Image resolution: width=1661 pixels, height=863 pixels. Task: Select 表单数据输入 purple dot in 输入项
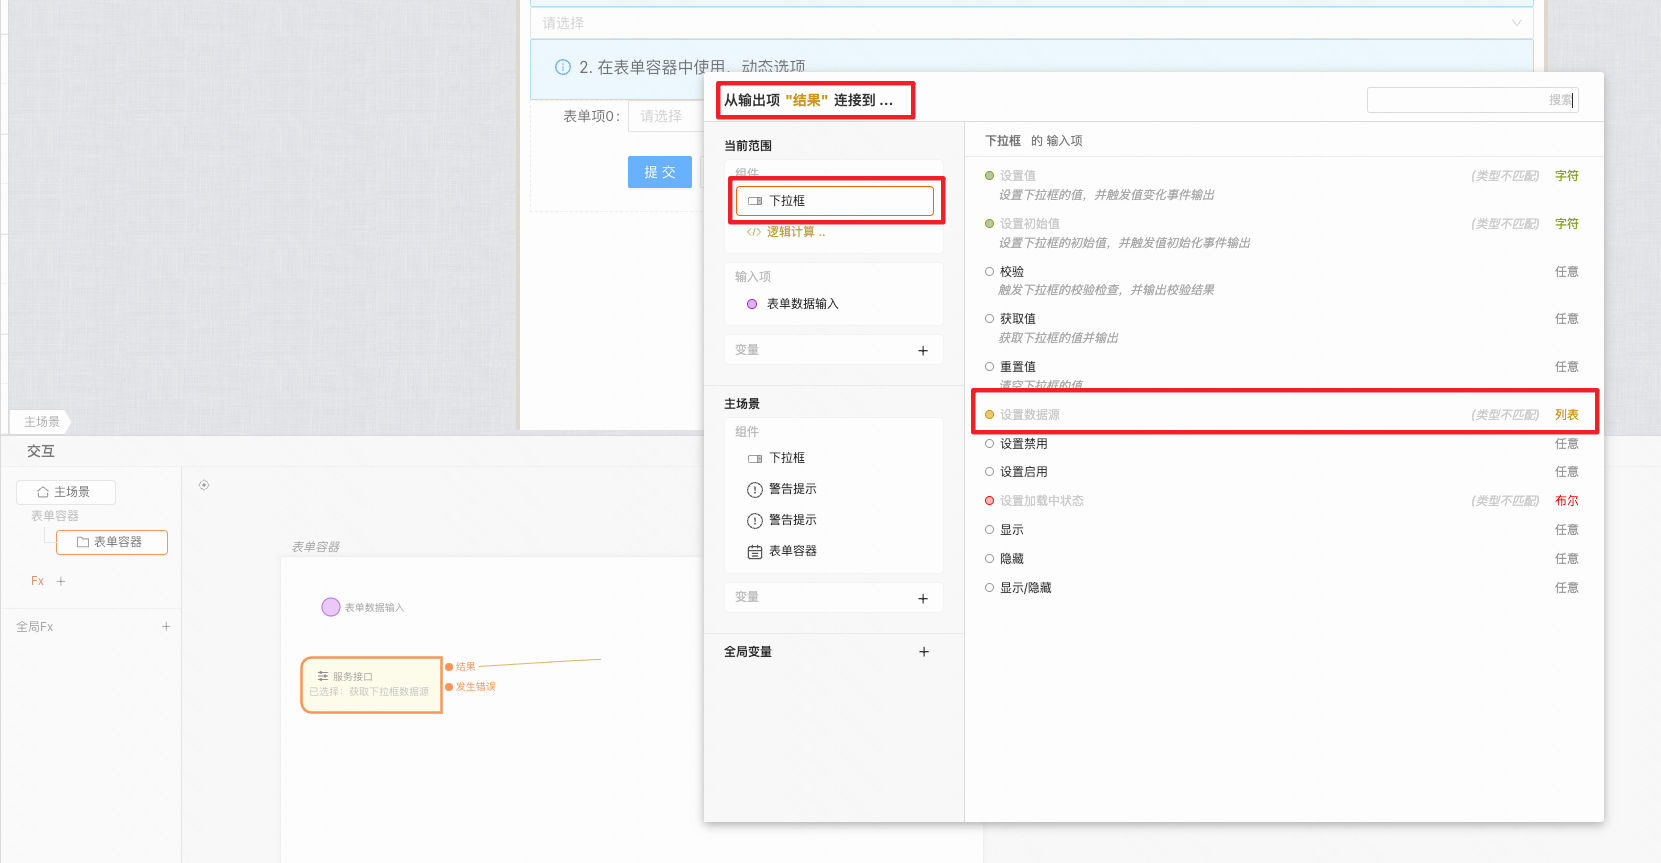752,304
